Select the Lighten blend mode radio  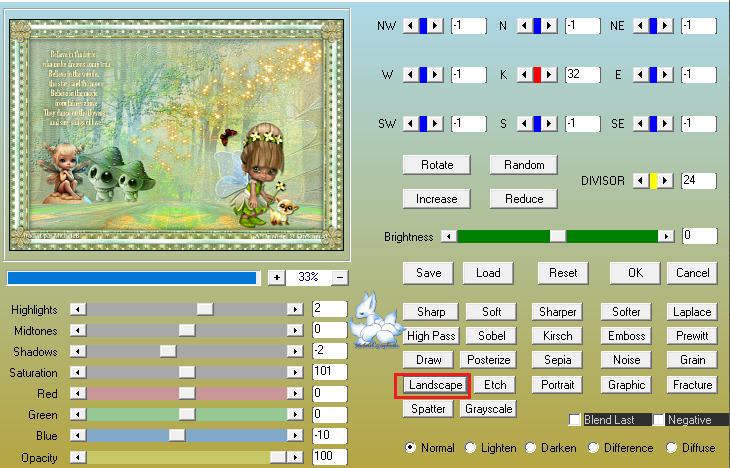470,448
